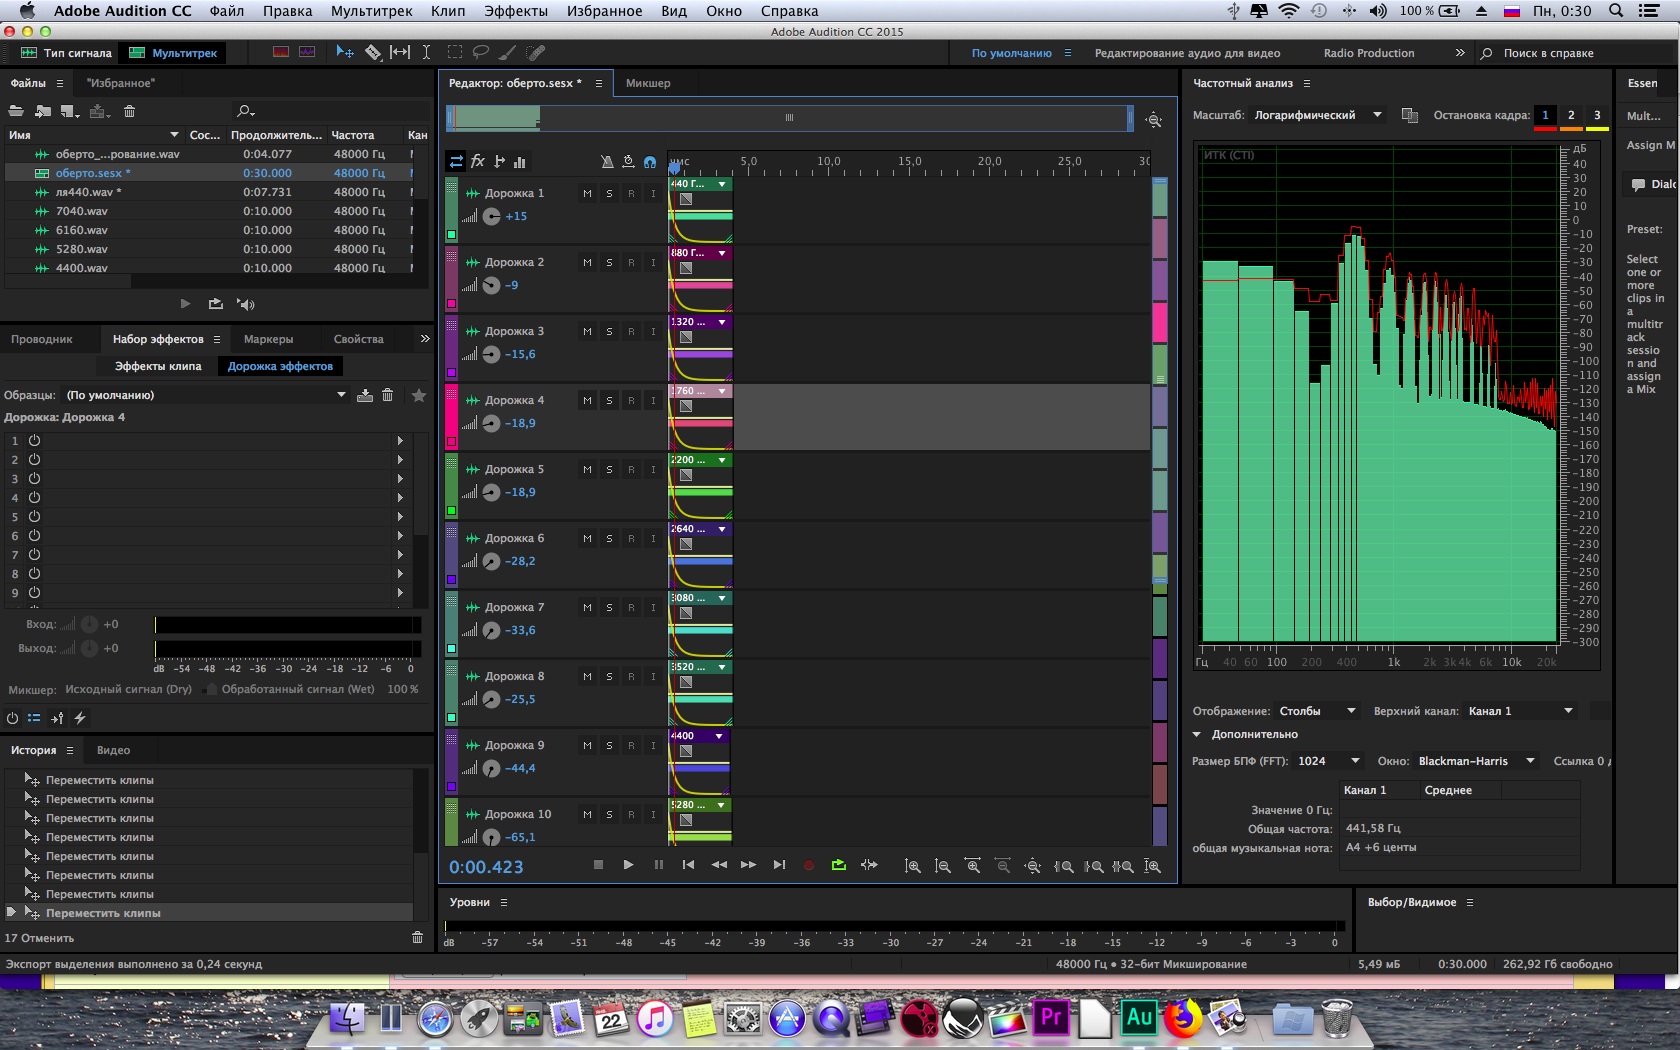
Task: Toggle snapping magnet icon above timeline
Action: [650, 162]
